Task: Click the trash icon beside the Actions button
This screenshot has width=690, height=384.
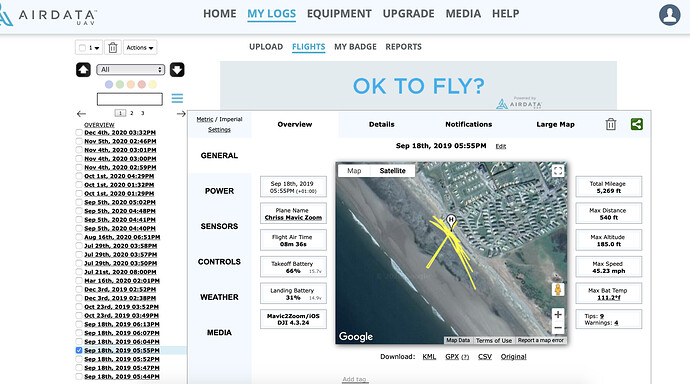Action: coord(113,48)
